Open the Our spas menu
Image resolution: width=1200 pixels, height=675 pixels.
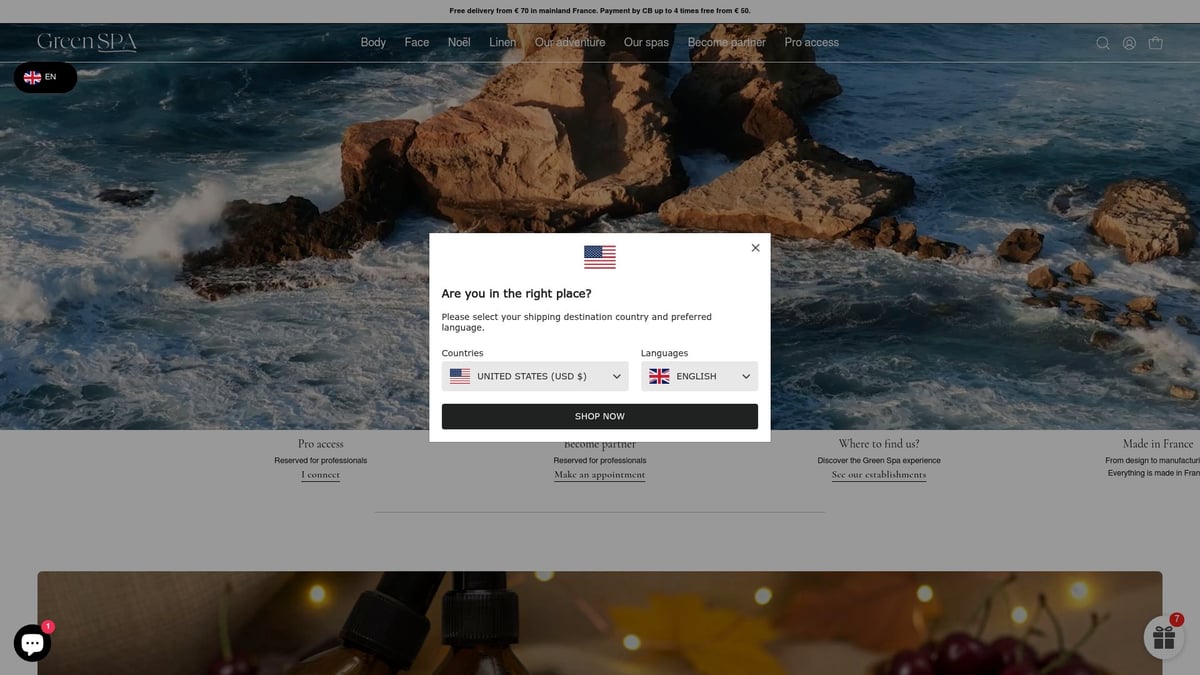646,42
